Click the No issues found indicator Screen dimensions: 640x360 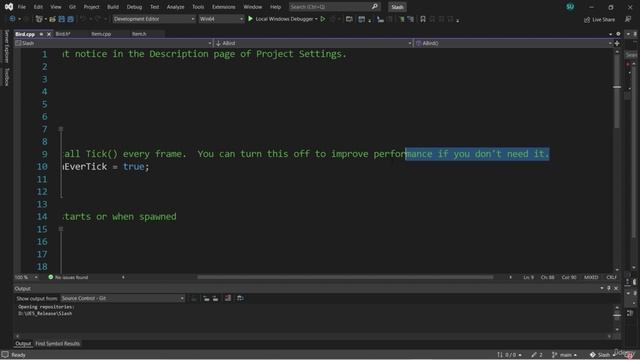pyautogui.click(x=68, y=278)
